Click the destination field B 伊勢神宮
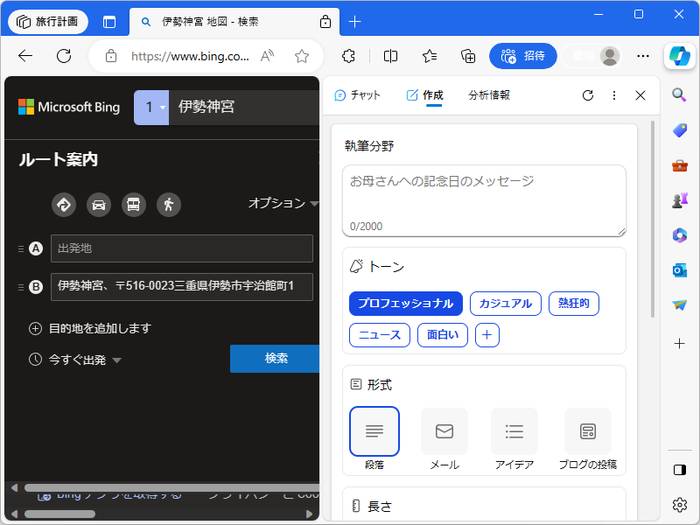The image size is (700, 525). [x=182, y=287]
